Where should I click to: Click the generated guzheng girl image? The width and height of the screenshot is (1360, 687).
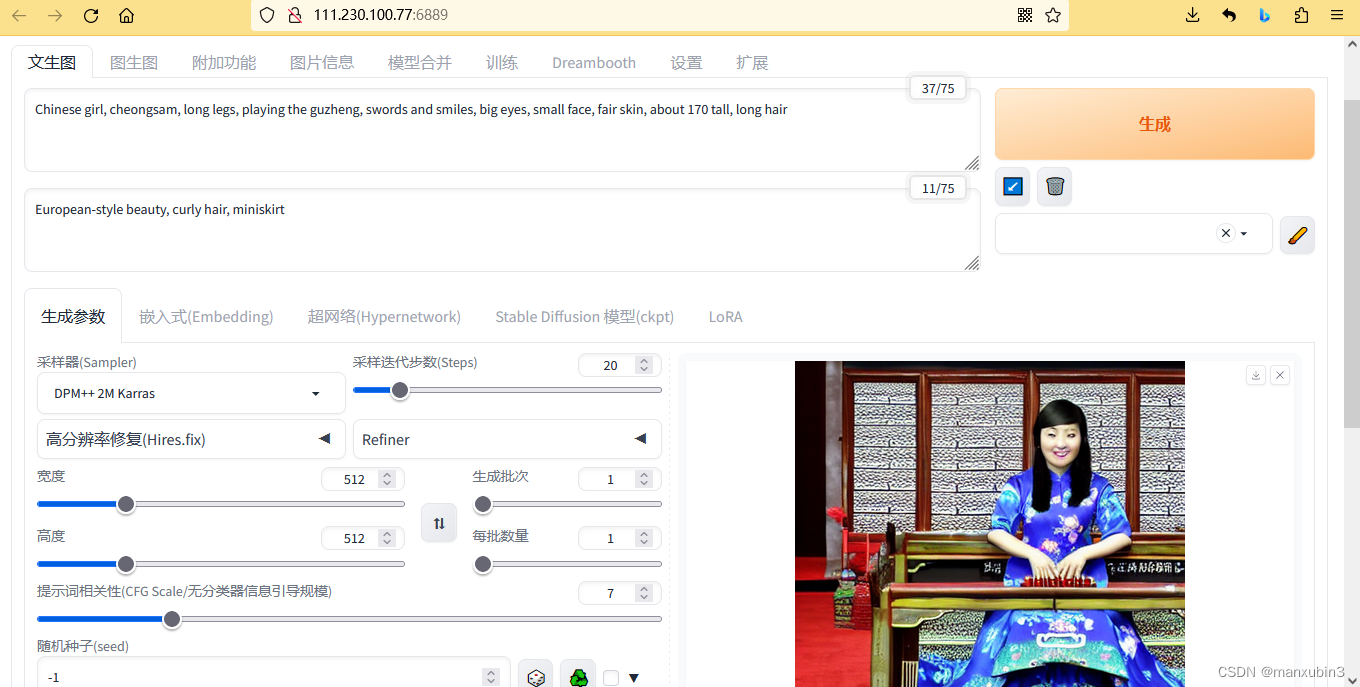point(990,524)
